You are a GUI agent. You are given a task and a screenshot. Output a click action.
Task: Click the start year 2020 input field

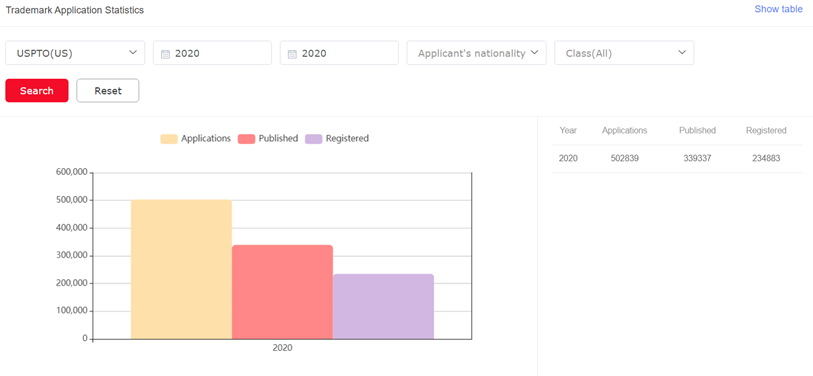pyautogui.click(x=213, y=53)
